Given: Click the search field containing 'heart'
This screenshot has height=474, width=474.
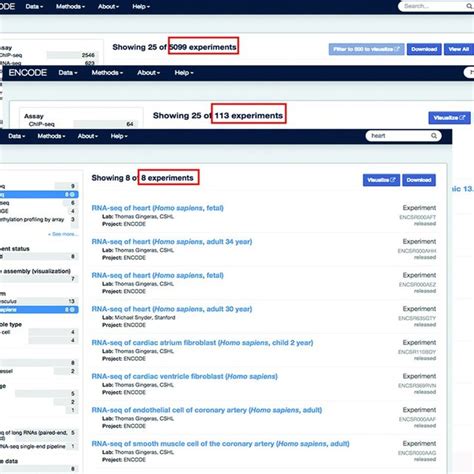Looking at the screenshot, I should 404,136.
